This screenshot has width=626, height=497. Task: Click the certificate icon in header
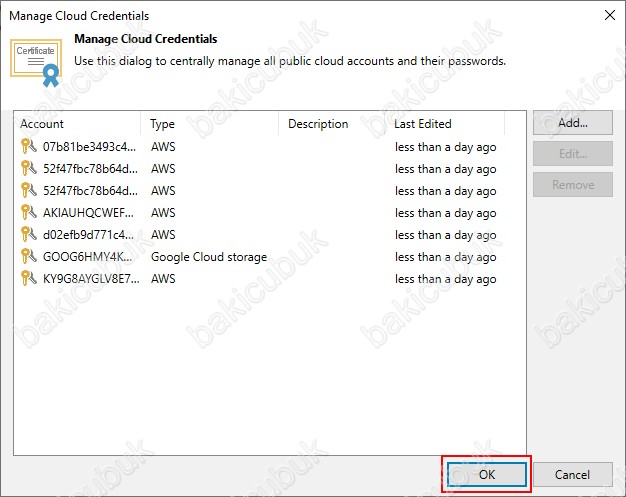pyautogui.click(x=36, y=63)
